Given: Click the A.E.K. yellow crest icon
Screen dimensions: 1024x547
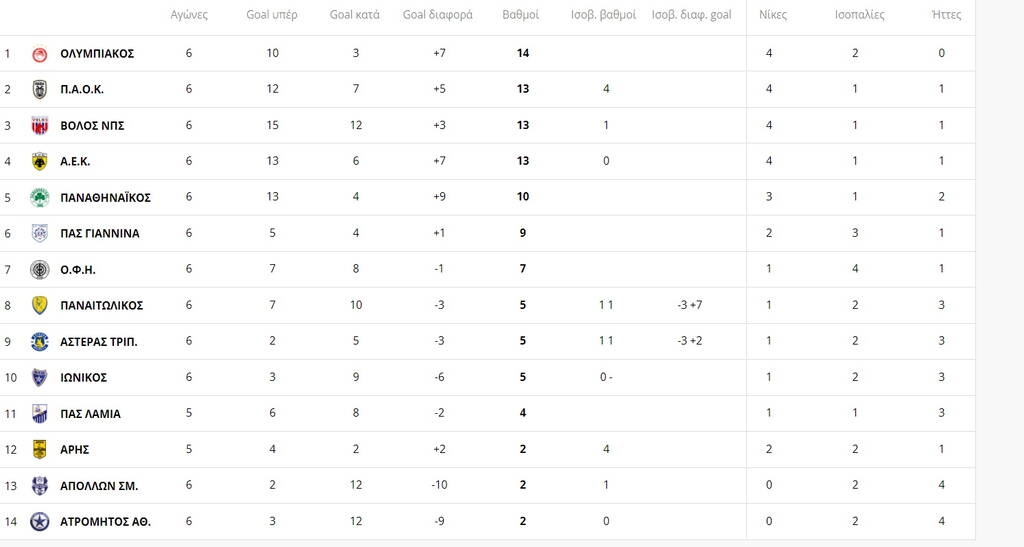Looking at the screenshot, I should pyautogui.click(x=40, y=162).
